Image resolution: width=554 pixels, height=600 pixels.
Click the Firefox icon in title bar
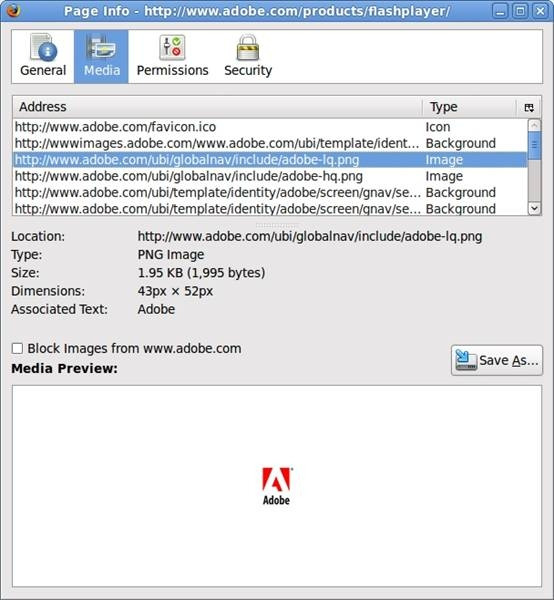pos(12,11)
